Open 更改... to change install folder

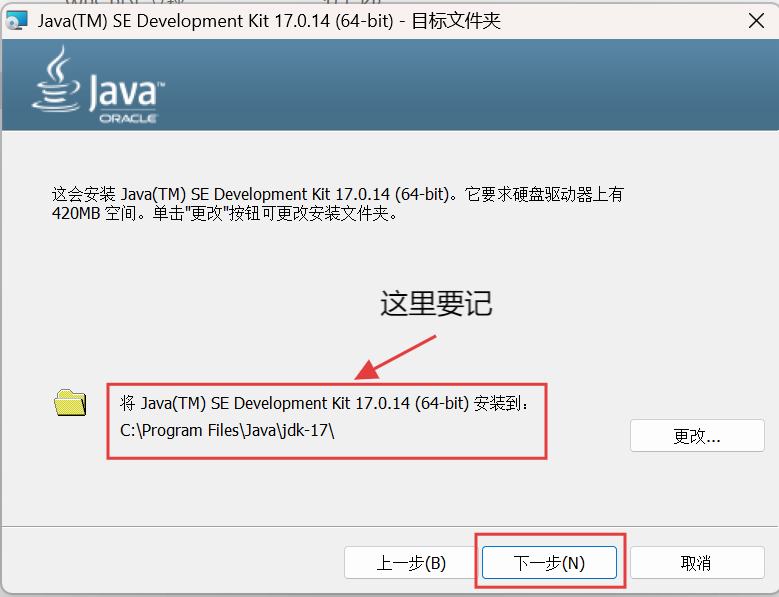697,436
